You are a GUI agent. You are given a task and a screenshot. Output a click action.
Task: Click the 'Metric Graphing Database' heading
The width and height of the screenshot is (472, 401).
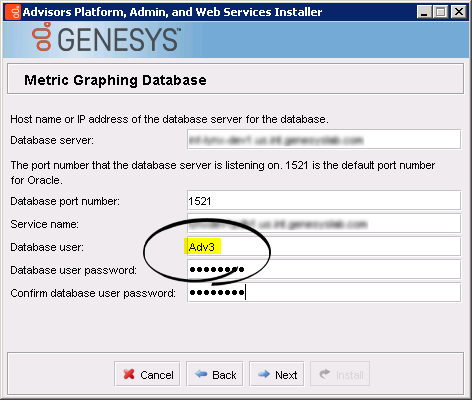pos(115,80)
